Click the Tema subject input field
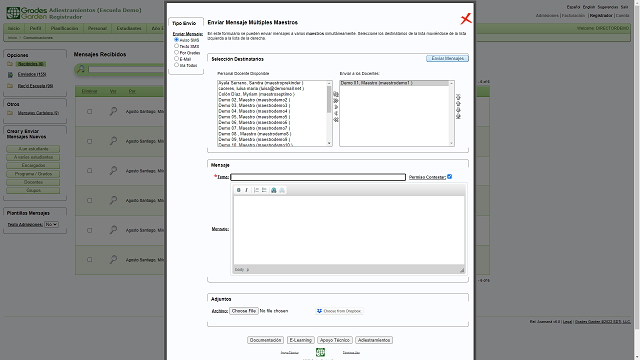Screen dimensions: 640x360 tap(318, 177)
